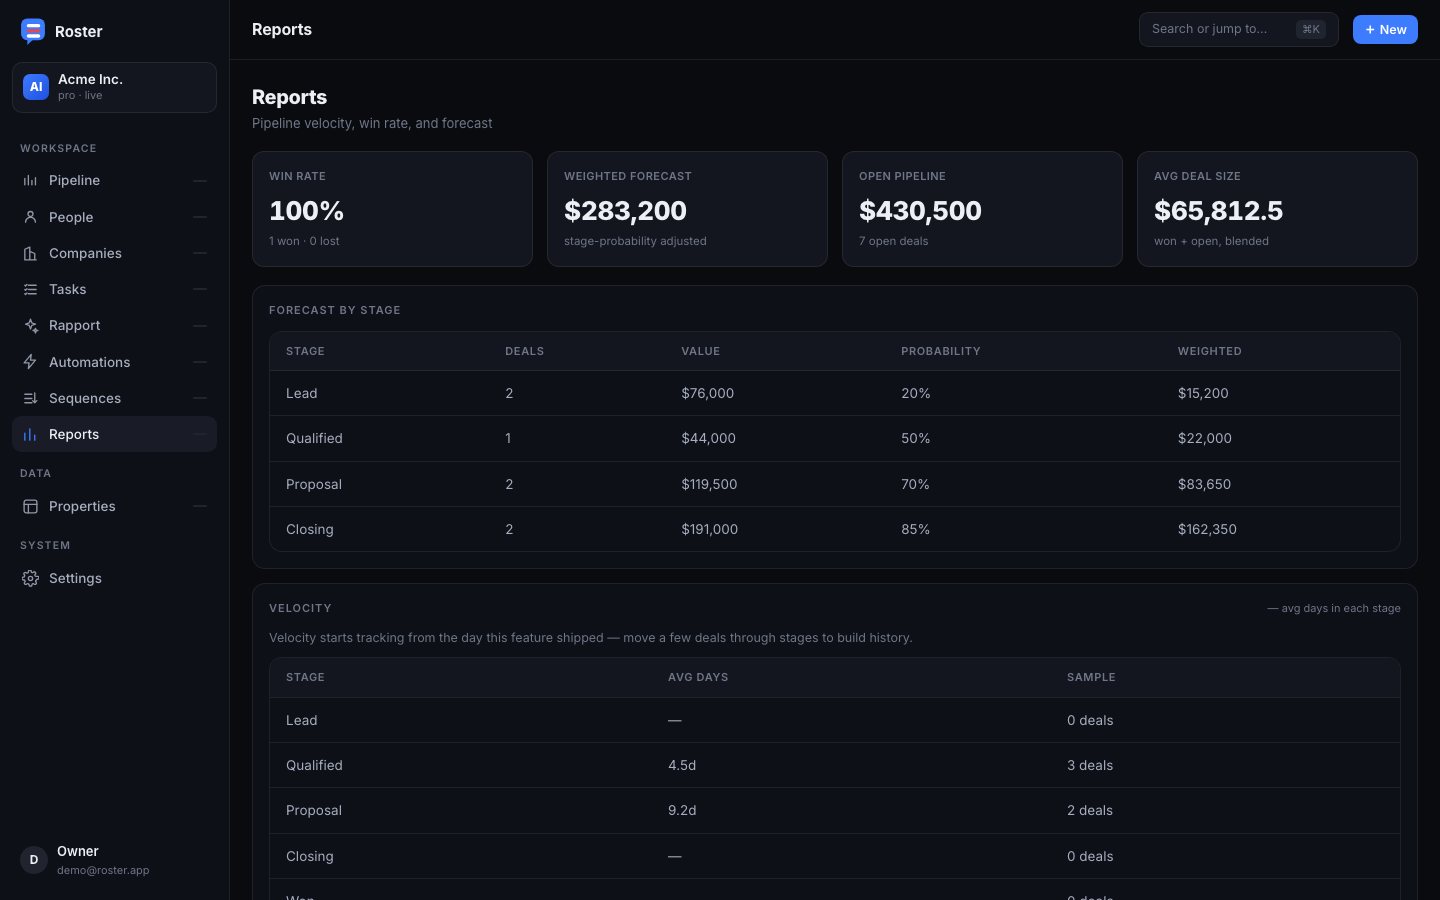Select the Lead stage in Forecast table

301,393
